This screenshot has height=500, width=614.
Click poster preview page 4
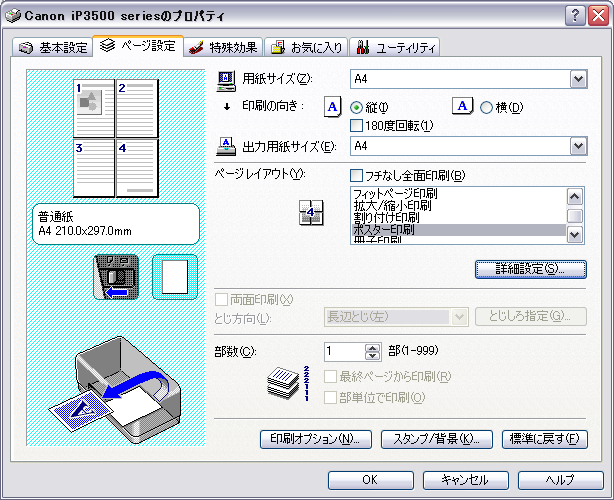(137, 168)
